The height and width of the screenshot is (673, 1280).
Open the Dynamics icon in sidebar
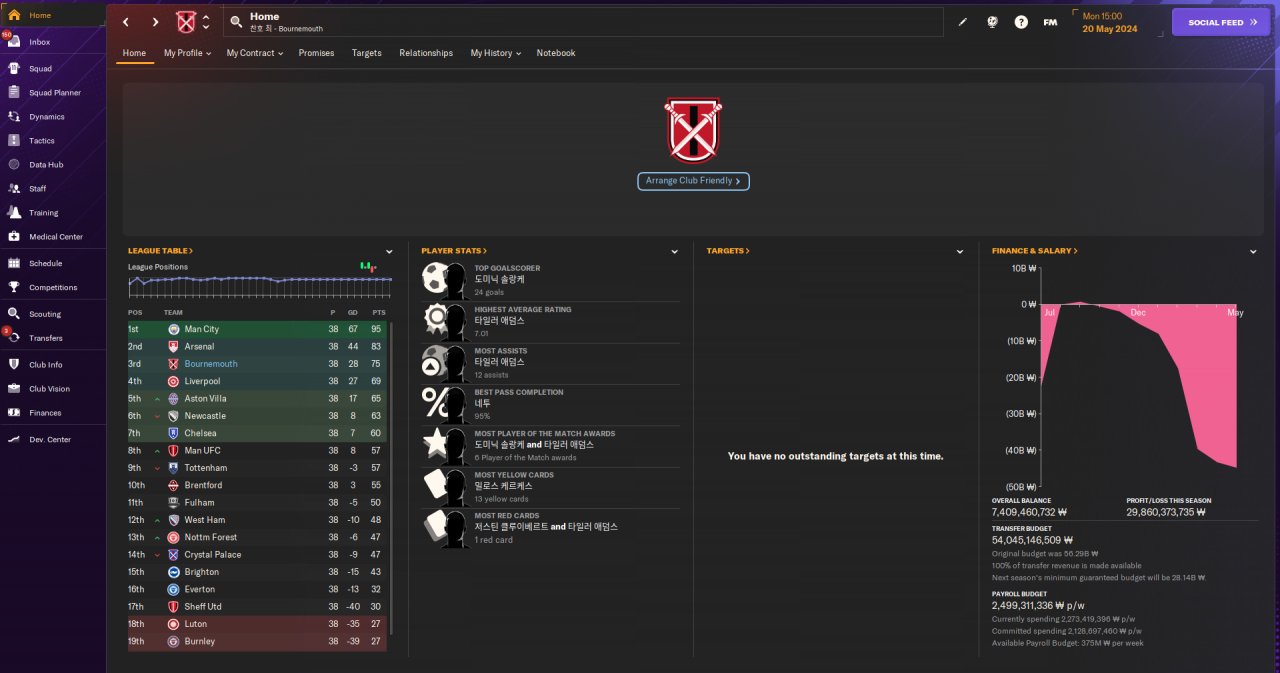click(x=14, y=116)
